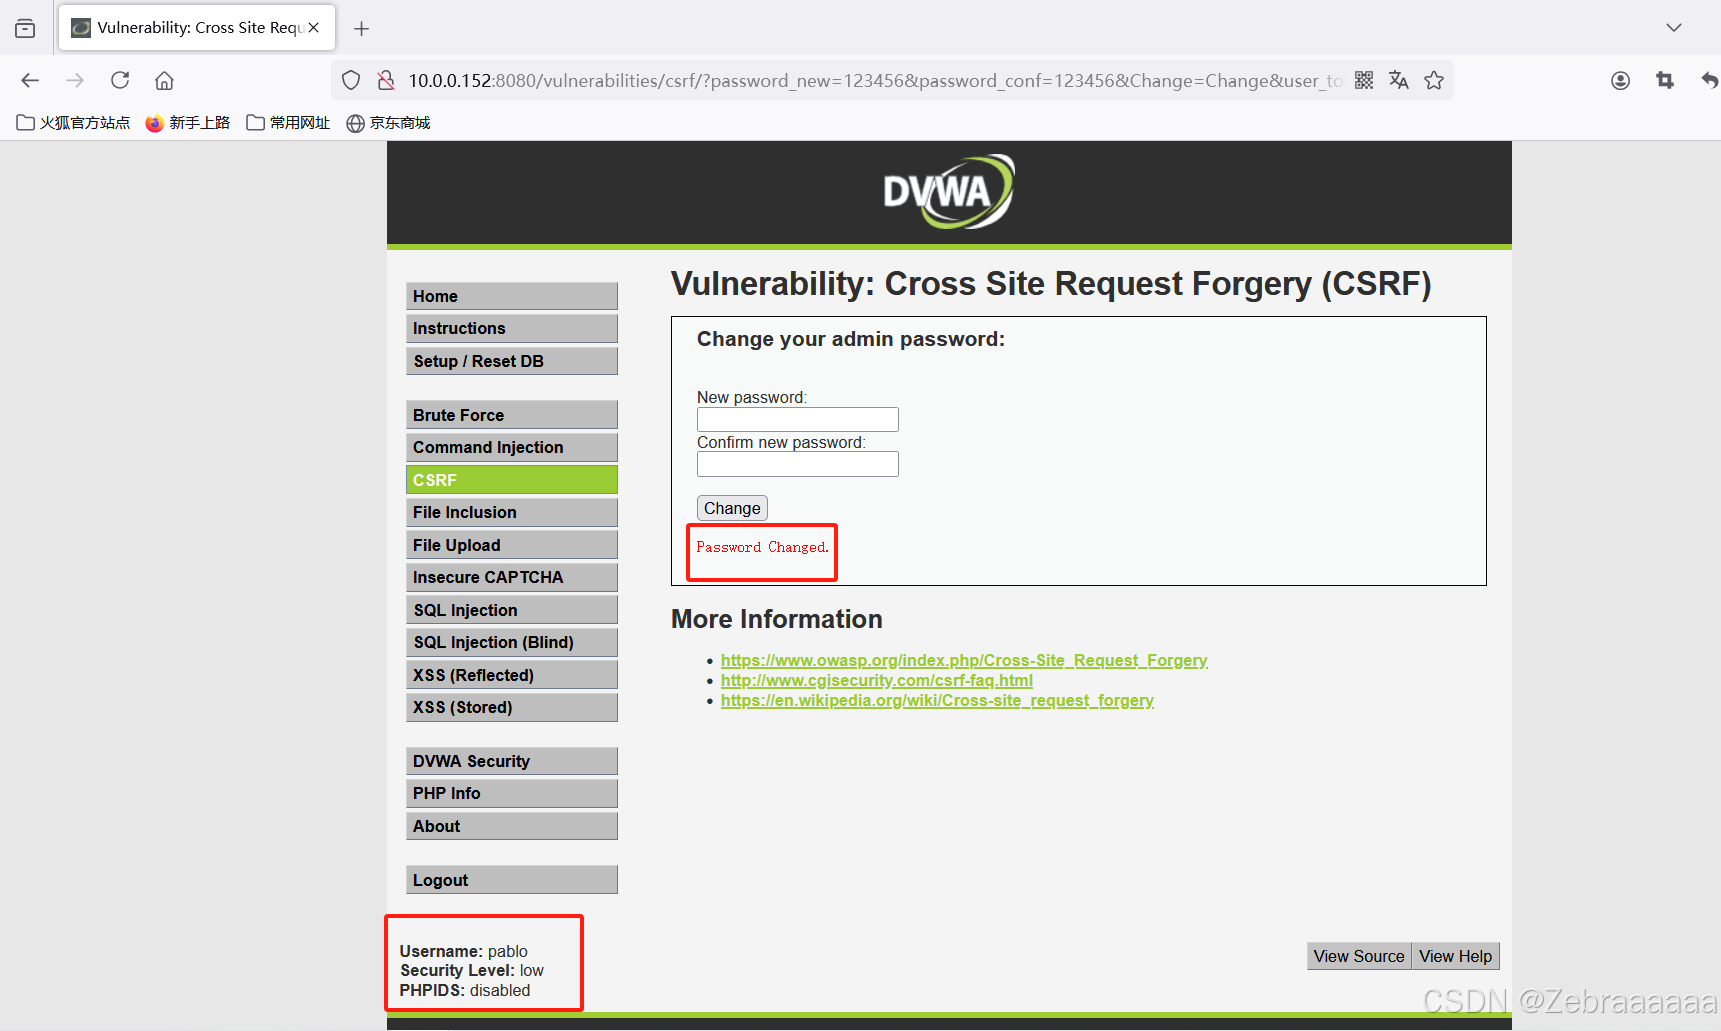Click the DVWA logo

(949, 191)
